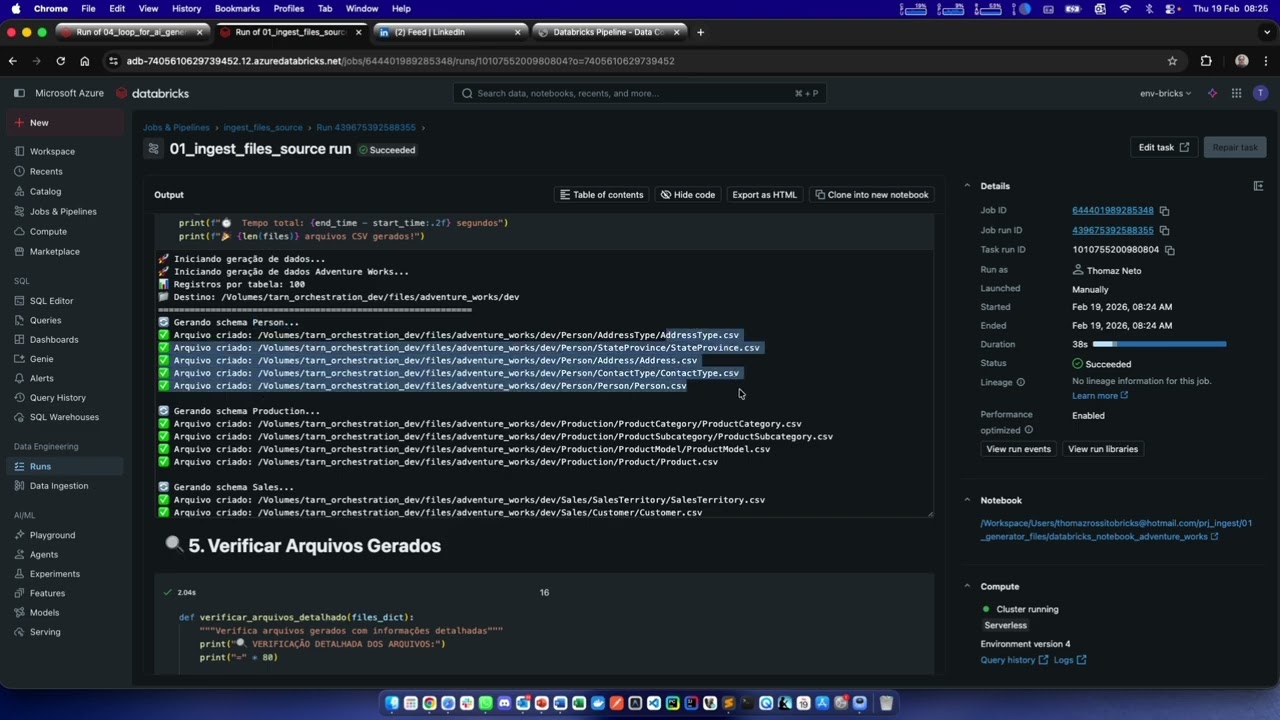Collapse the right details side panel

(x=1258, y=186)
